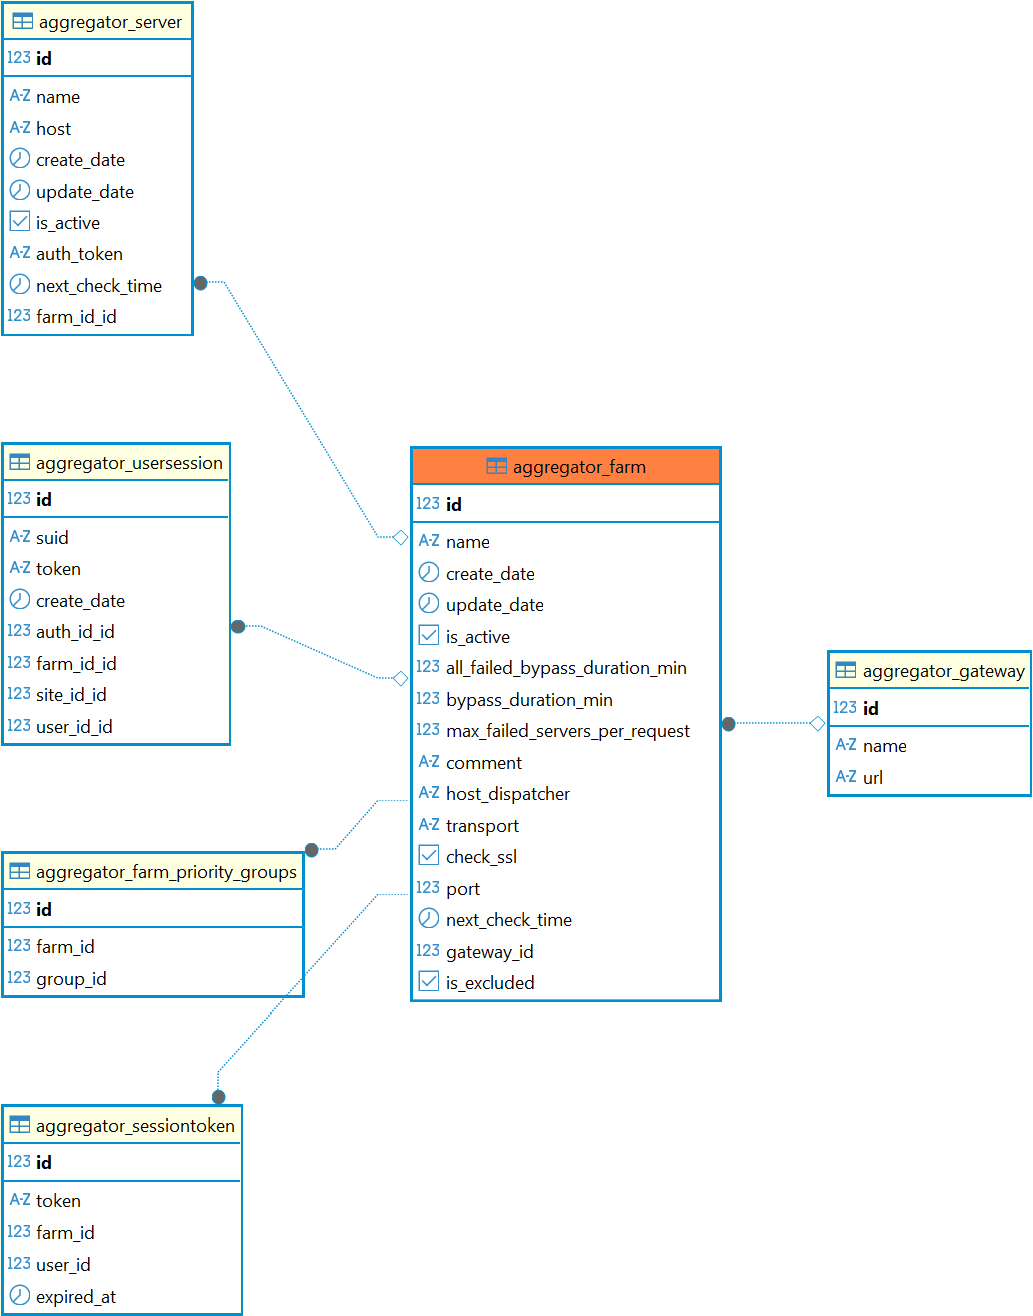Click the table icon beside aggregator_server title

(22, 21)
